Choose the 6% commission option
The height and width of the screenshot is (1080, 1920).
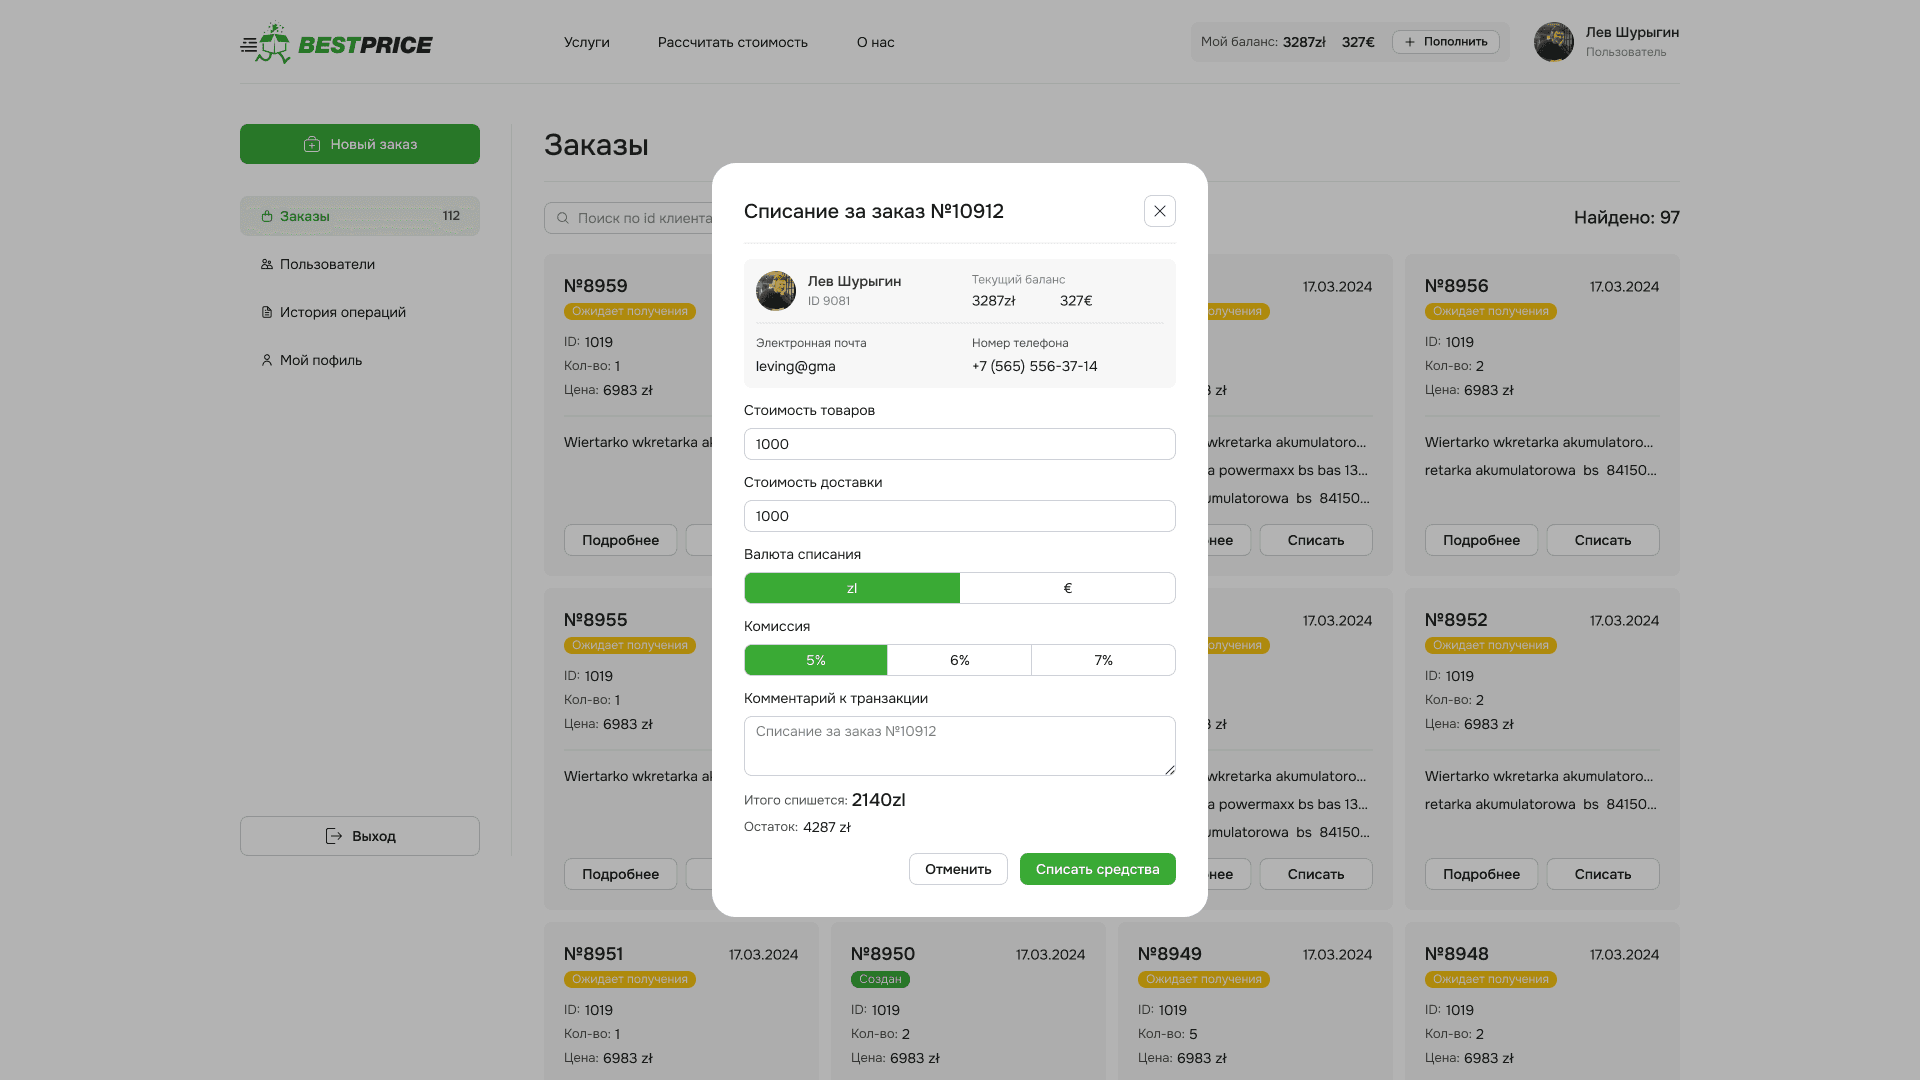pyautogui.click(x=959, y=660)
